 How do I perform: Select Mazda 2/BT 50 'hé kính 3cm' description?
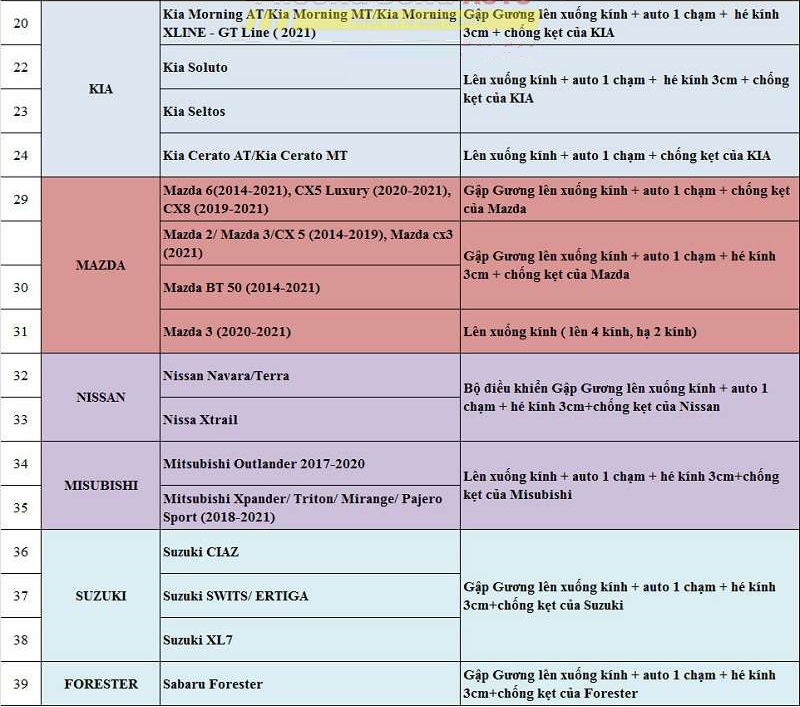click(x=630, y=265)
